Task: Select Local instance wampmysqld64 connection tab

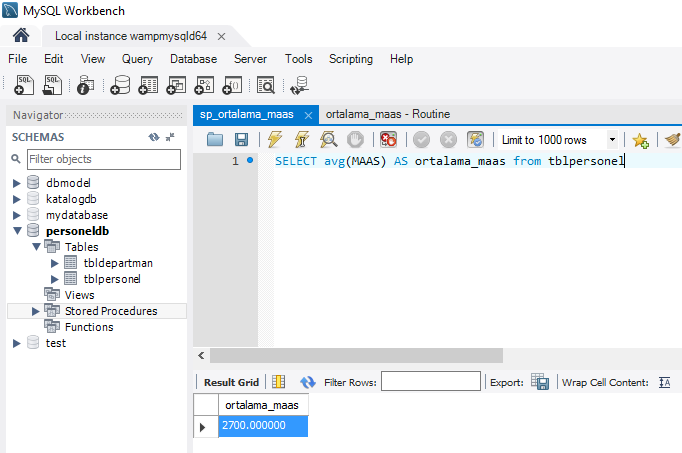Action: 130,36
